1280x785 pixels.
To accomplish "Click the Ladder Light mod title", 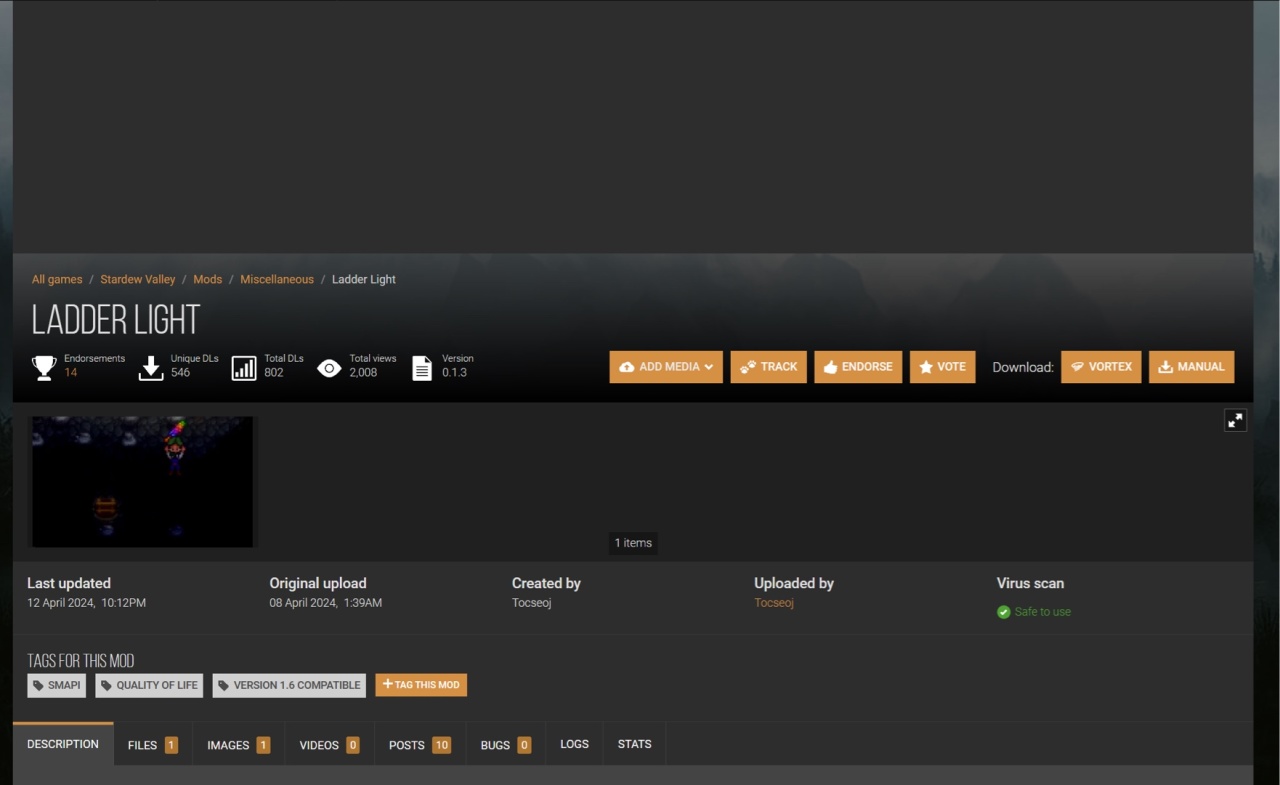I will coord(116,320).
